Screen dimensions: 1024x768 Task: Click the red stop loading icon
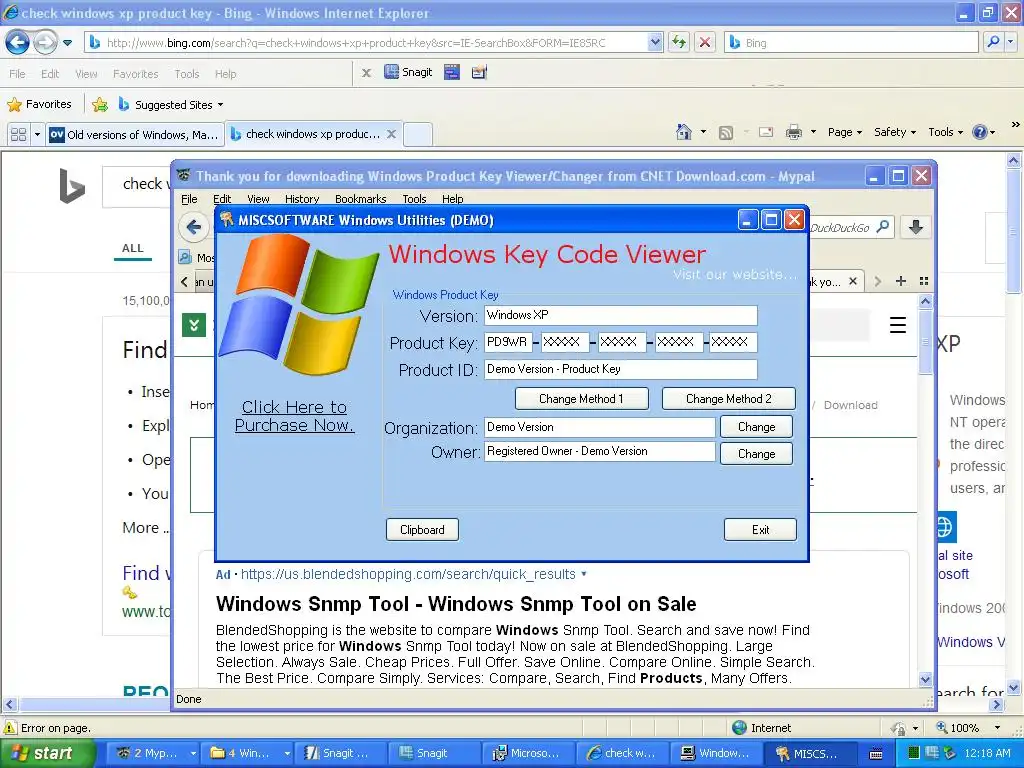(705, 43)
